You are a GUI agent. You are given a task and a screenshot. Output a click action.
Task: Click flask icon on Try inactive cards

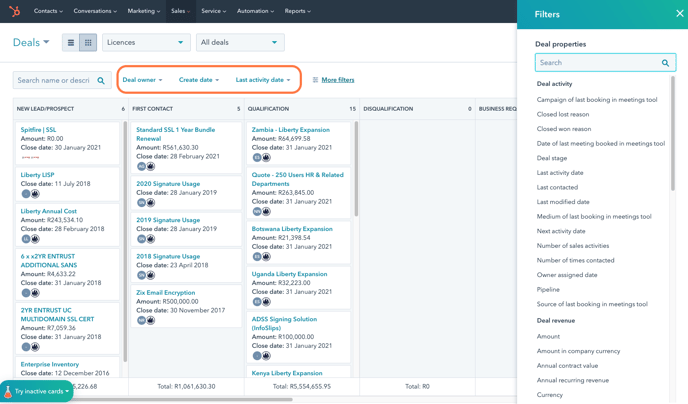pyautogui.click(x=7, y=391)
